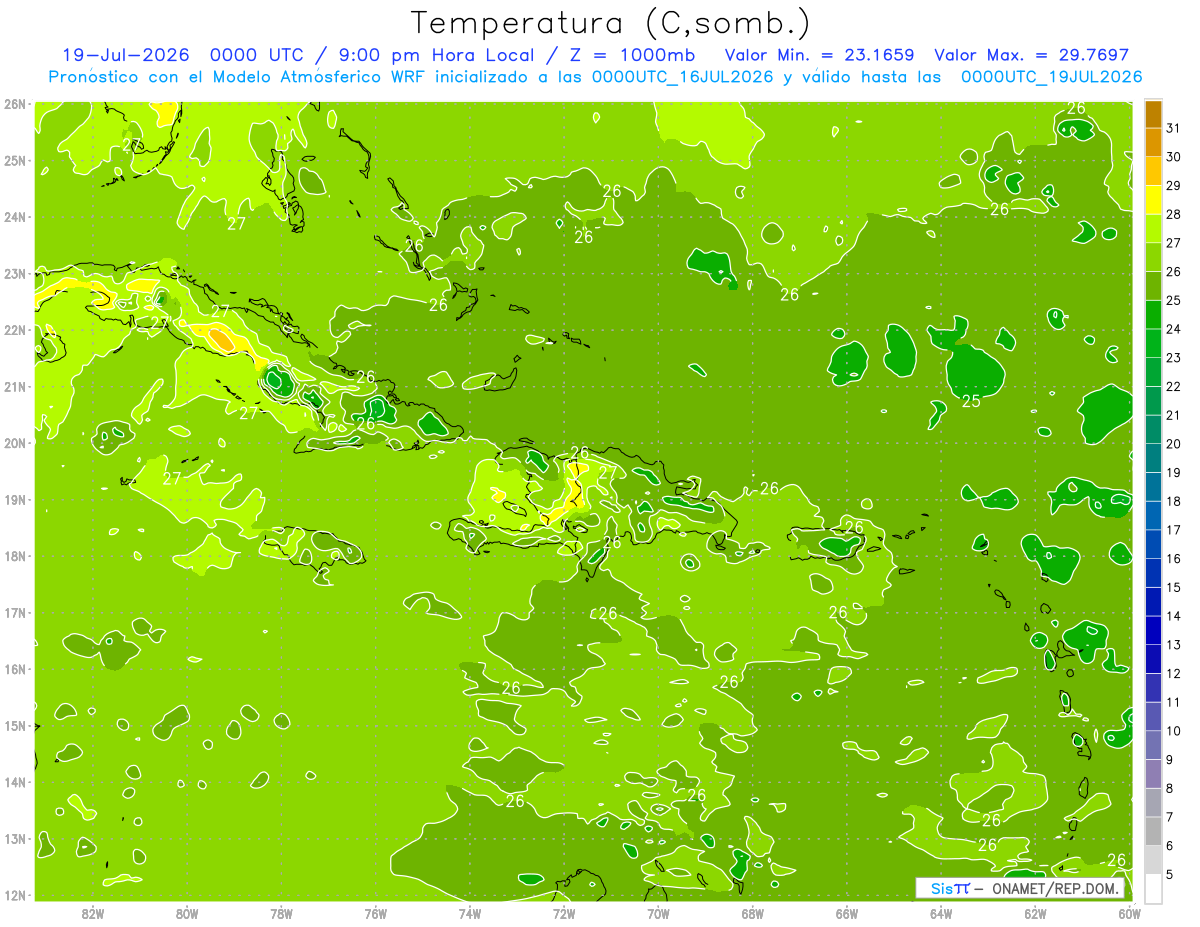Click the 12N latitude axis label
The width and height of the screenshot is (1200, 927).
[x=15, y=895]
